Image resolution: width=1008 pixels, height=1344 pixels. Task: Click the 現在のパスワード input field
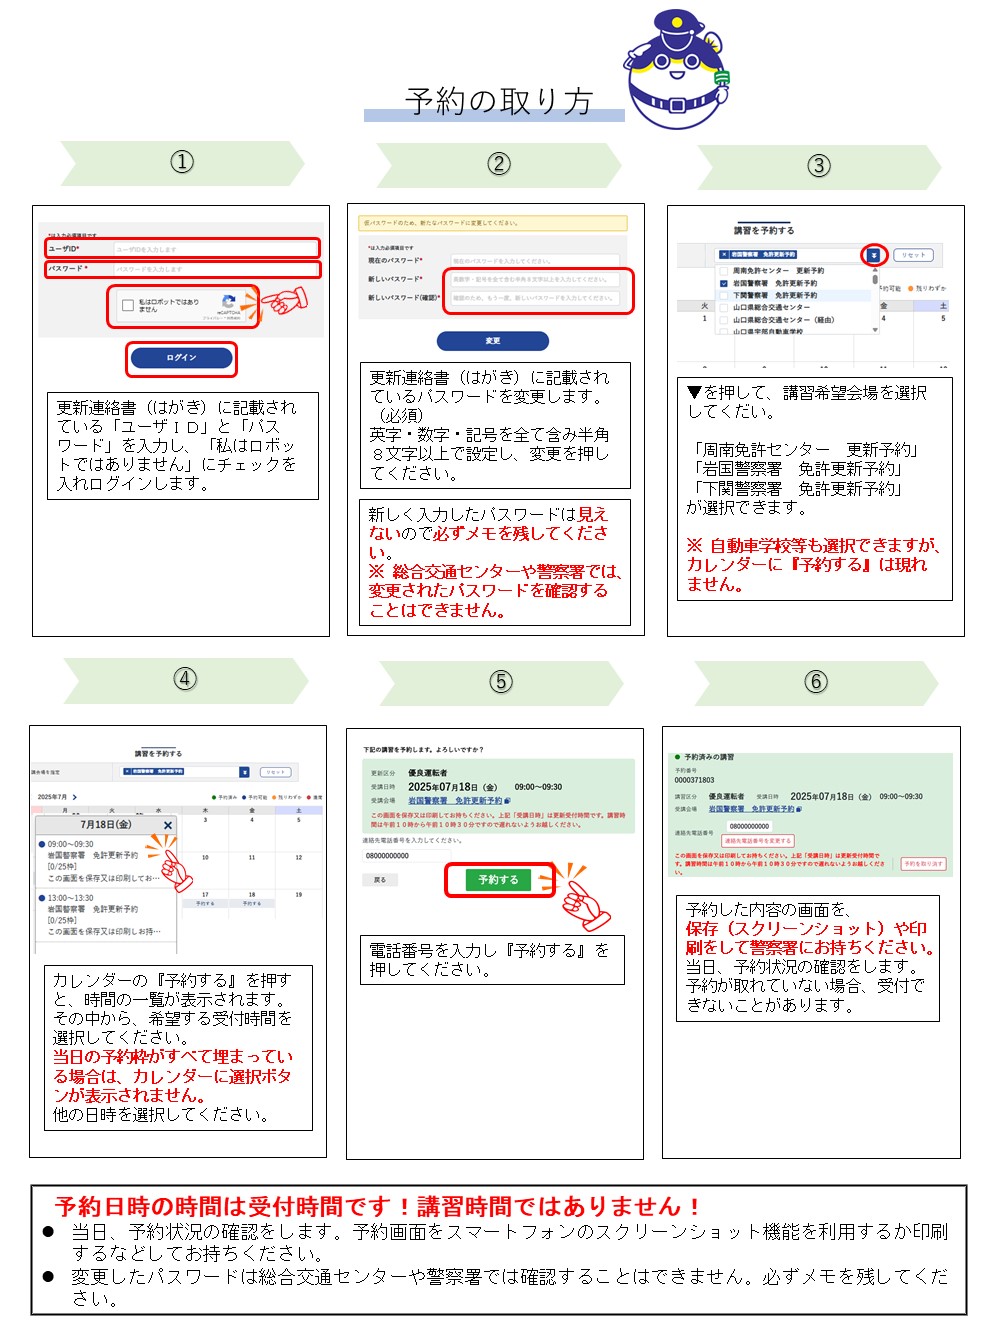click(x=536, y=261)
